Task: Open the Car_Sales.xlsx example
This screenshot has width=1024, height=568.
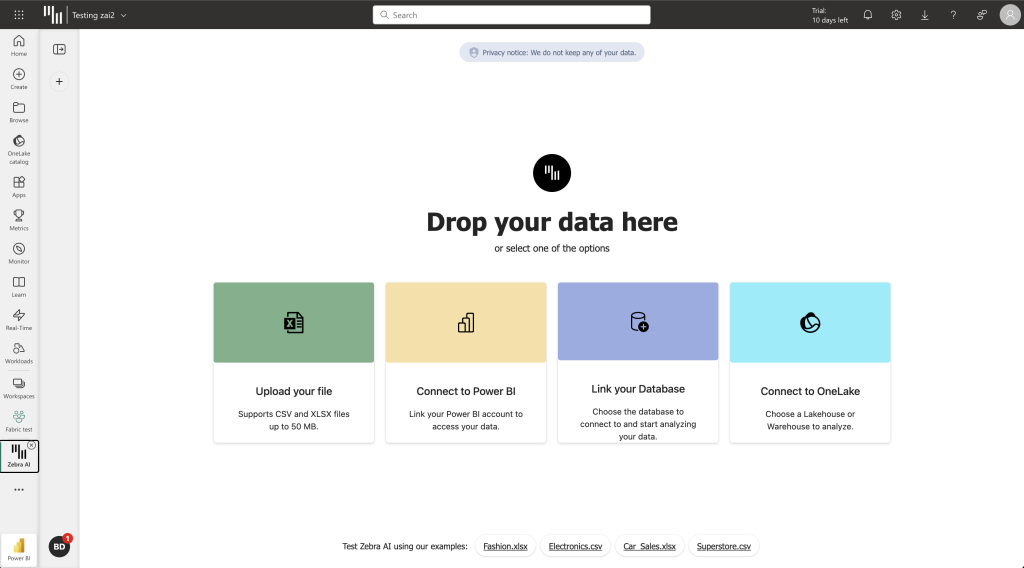Action: [649, 546]
